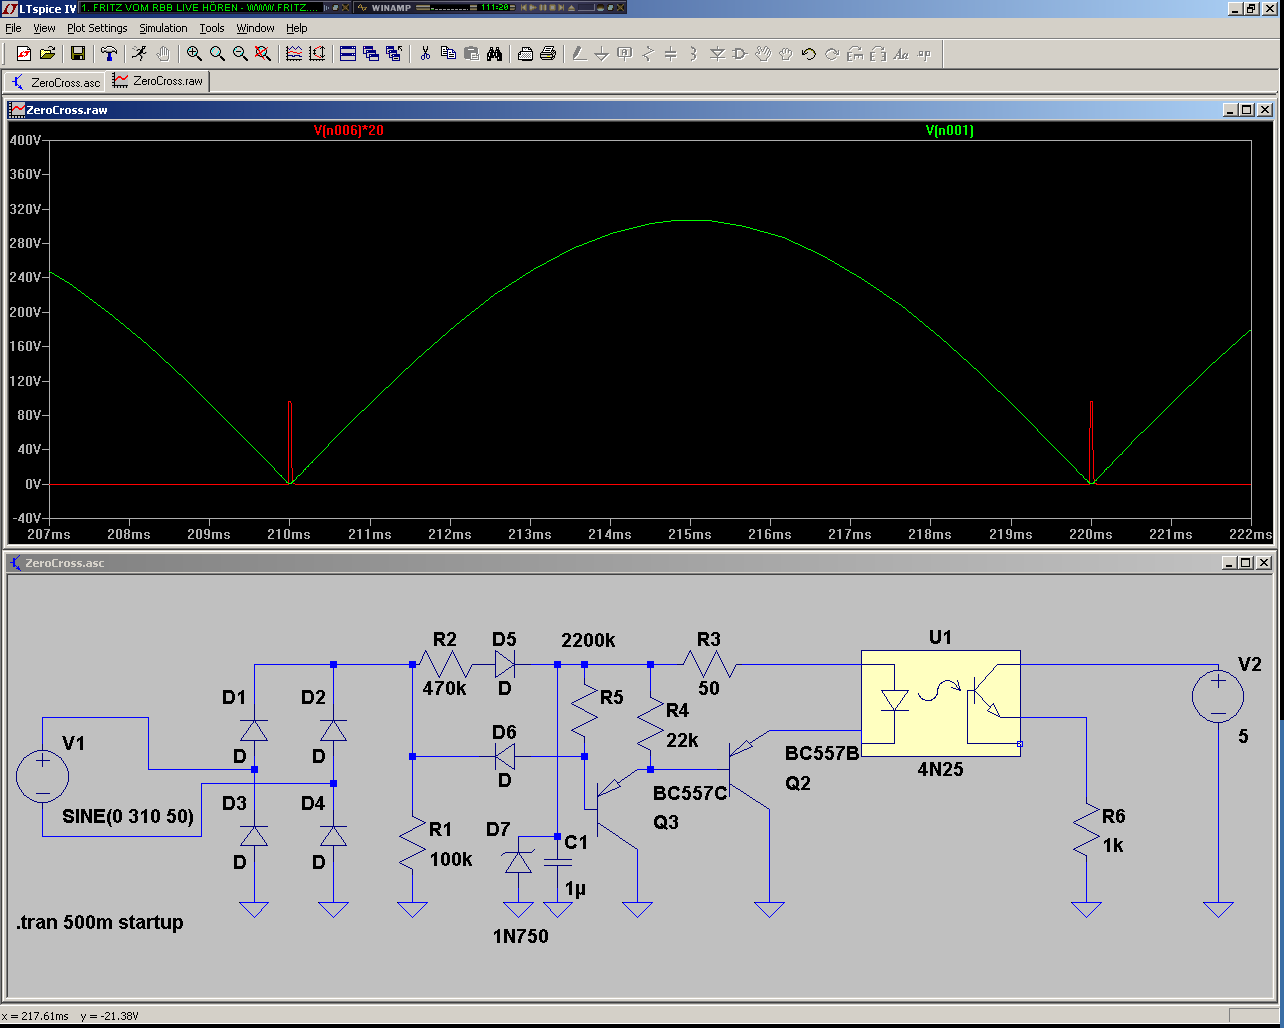Image resolution: width=1284 pixels, height=1028 pixels.
Task: Click the Cascade Windows icon
Action: (x=371, y=54)
